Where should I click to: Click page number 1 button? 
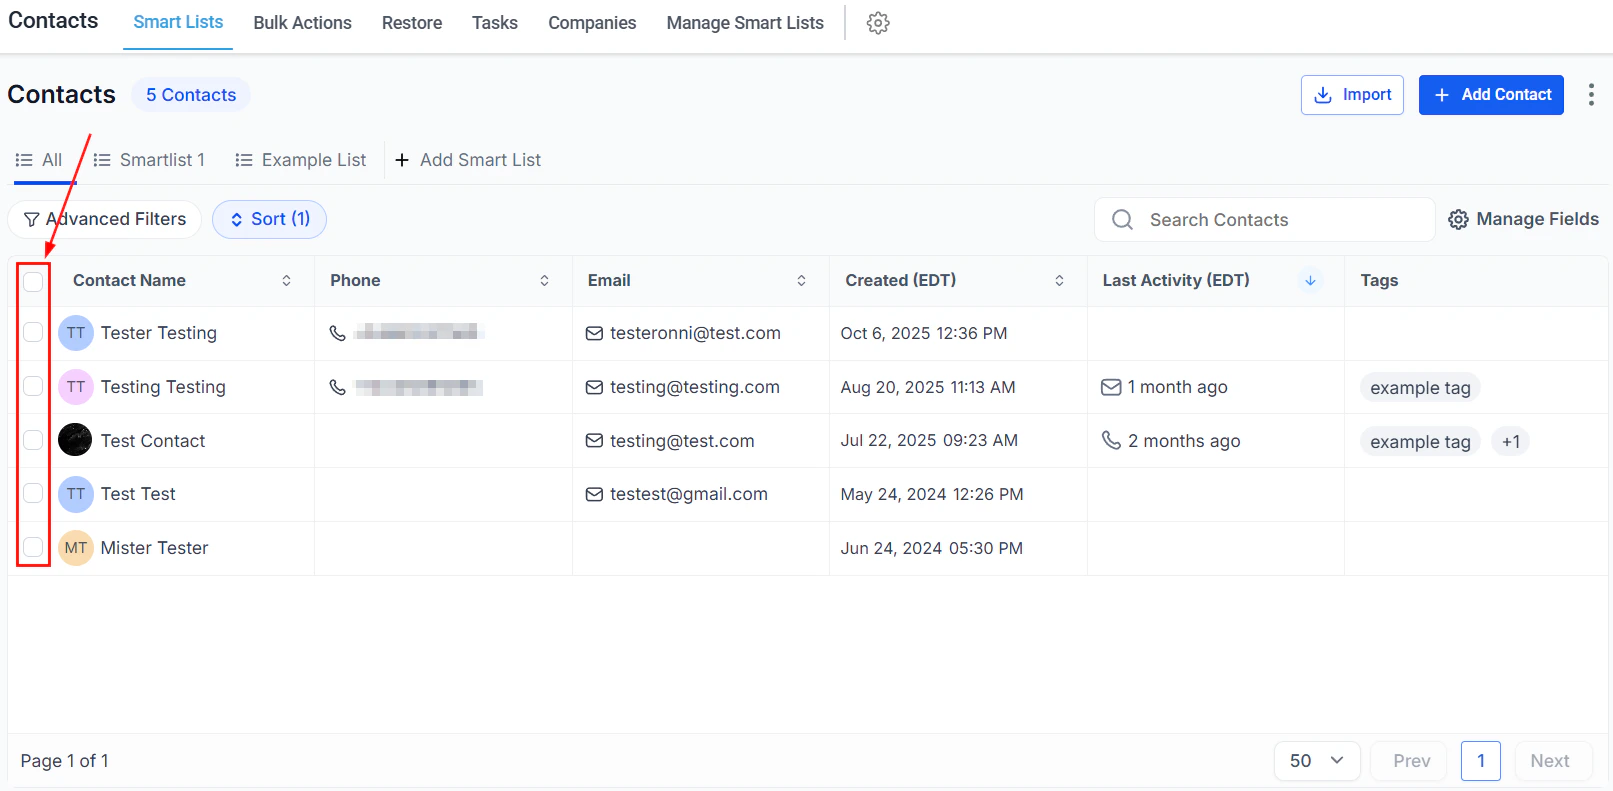(1481, 761)
